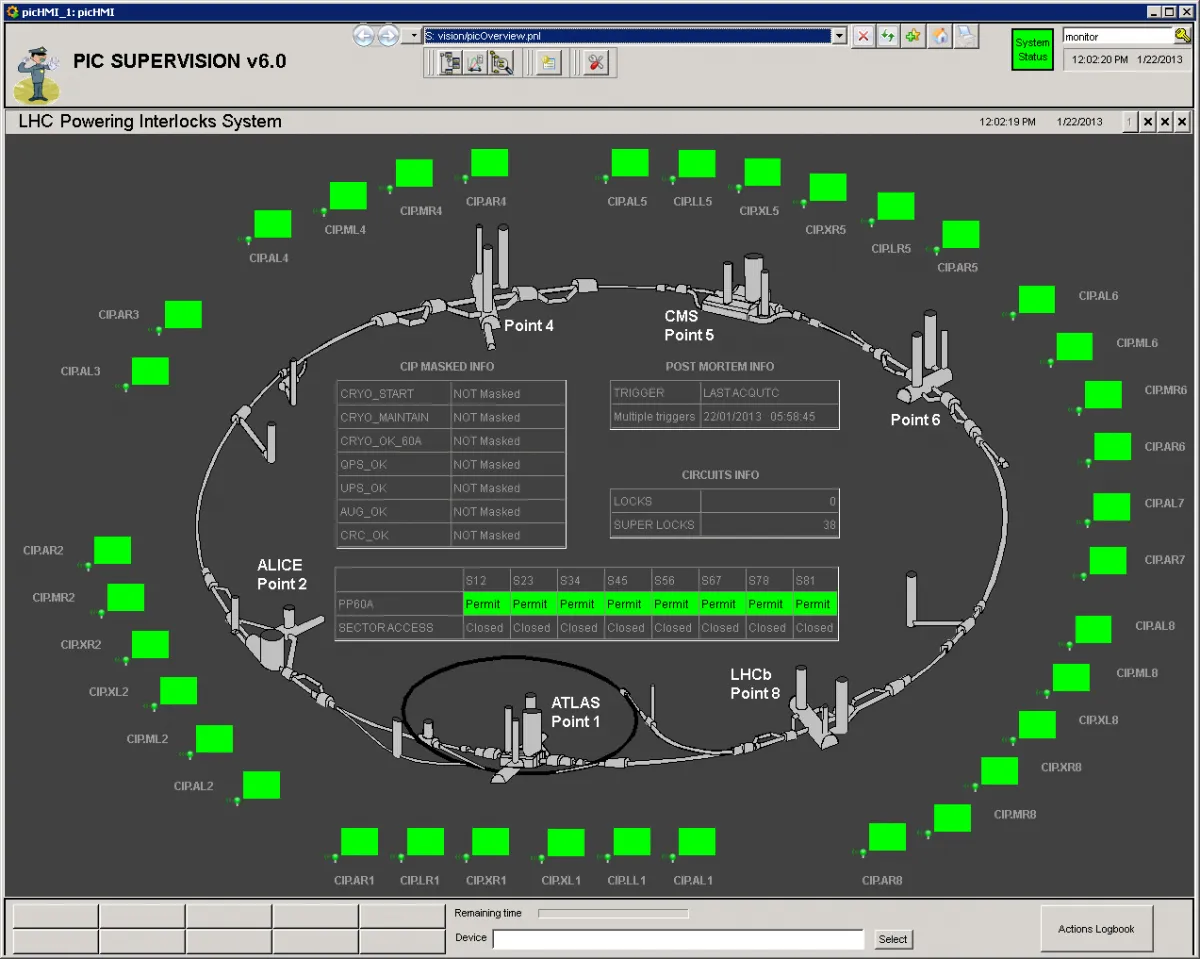
Task: Go to the home panel icon
Action: [x=940, y=36]
